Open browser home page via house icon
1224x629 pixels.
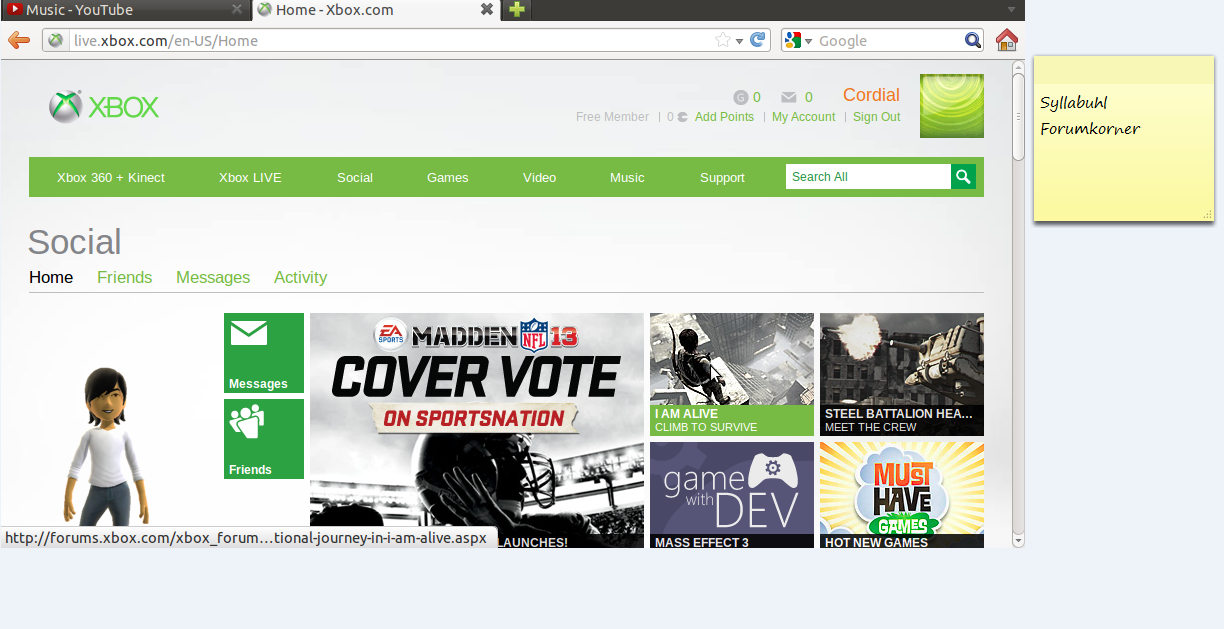(x=1006, y=40)
